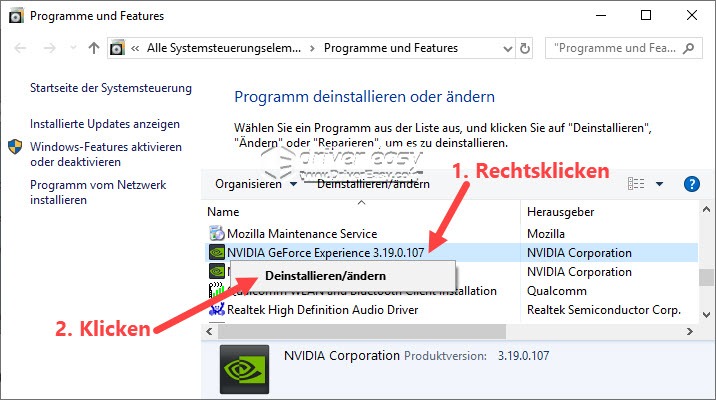The image size is (716, 400).
Task: Navigate up one level with Up arrow
Action: 94,48
